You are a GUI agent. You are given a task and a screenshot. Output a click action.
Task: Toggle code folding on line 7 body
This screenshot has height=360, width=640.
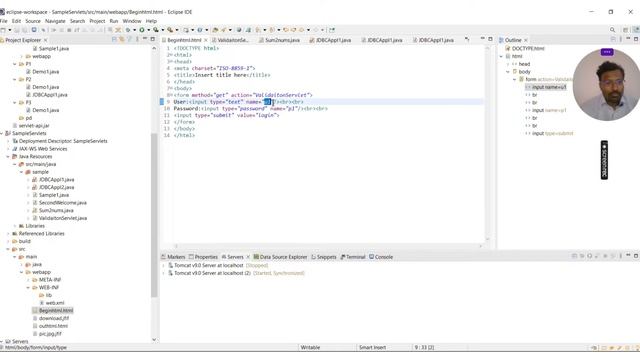pos(171,89)
